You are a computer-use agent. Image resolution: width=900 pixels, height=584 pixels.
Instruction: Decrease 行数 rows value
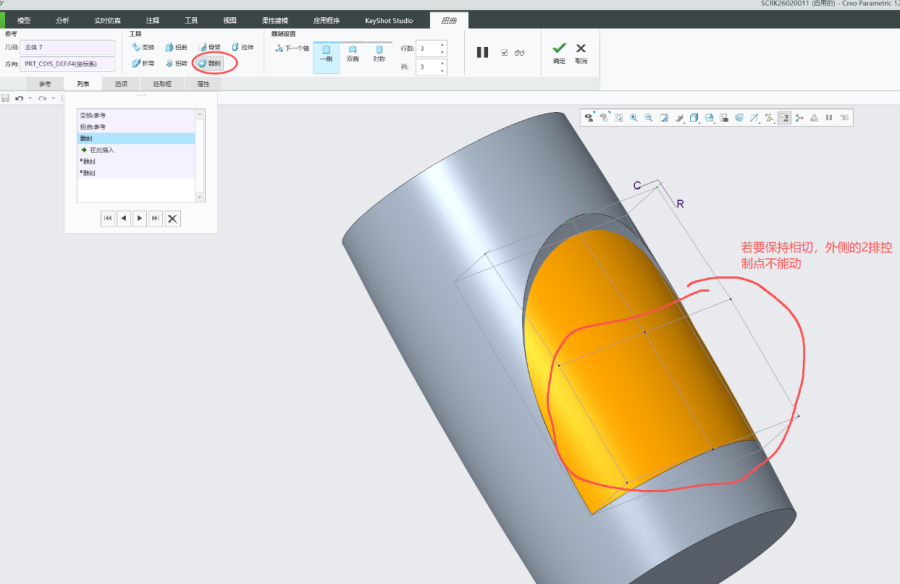coord(442,52)
